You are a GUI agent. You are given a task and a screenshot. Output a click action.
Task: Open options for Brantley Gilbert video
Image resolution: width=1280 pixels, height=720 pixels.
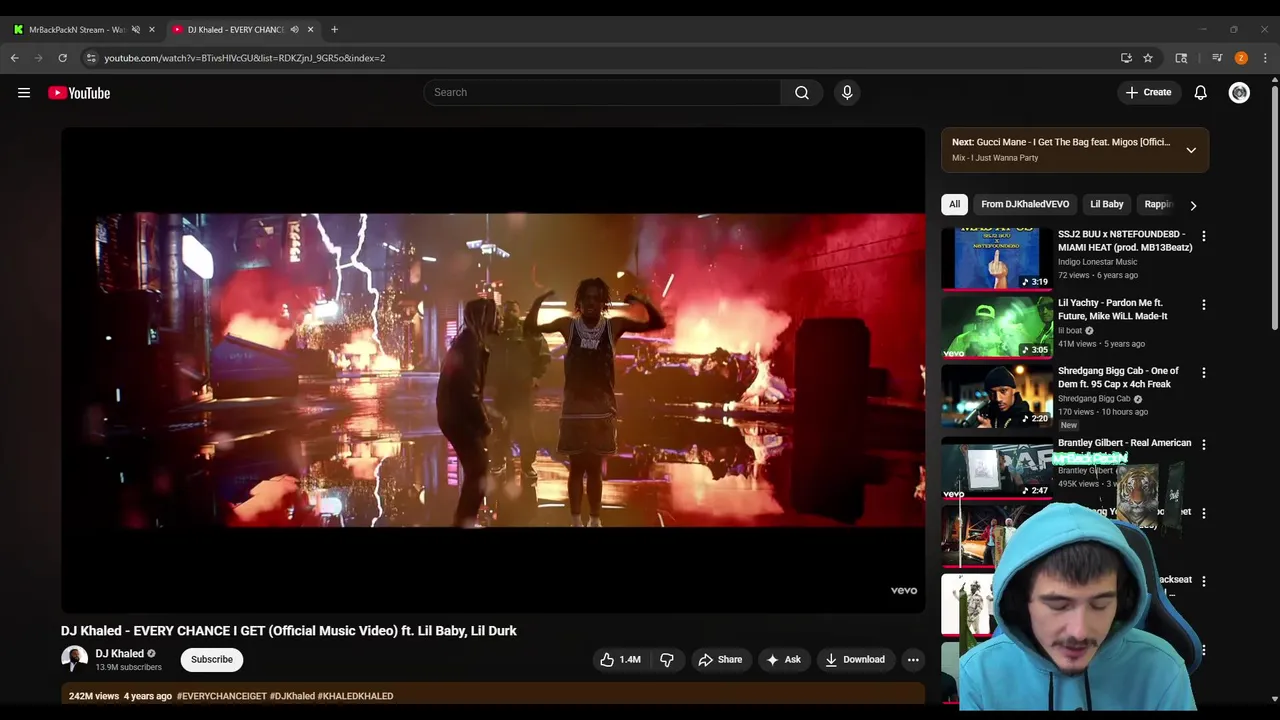tap(1203, 444)
